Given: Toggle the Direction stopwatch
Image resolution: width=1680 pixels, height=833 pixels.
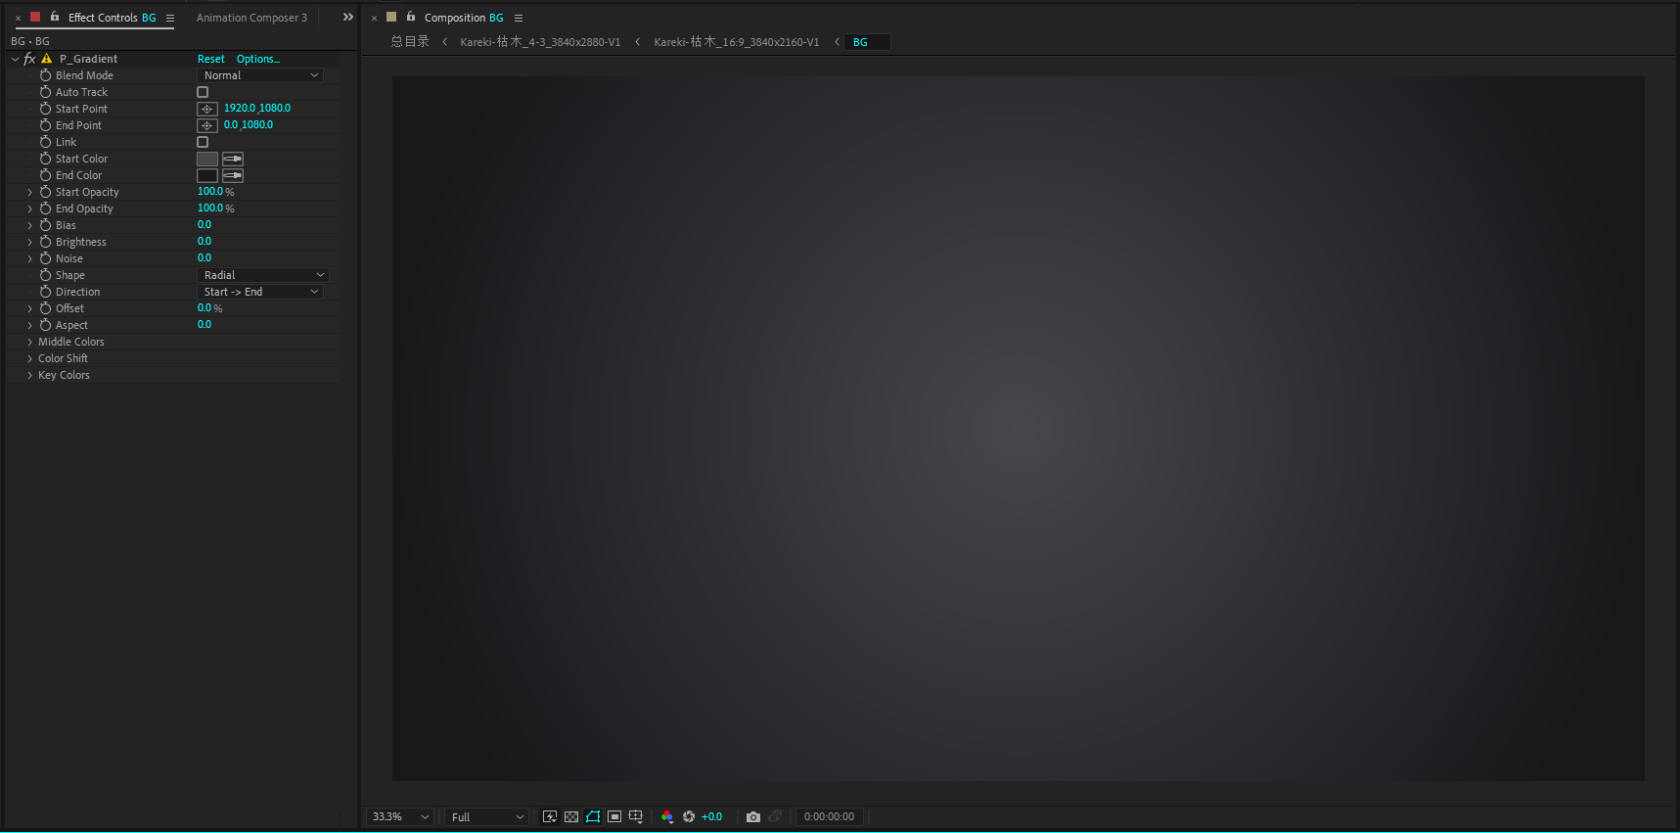Looking at the screenshot, I should 45,292.
